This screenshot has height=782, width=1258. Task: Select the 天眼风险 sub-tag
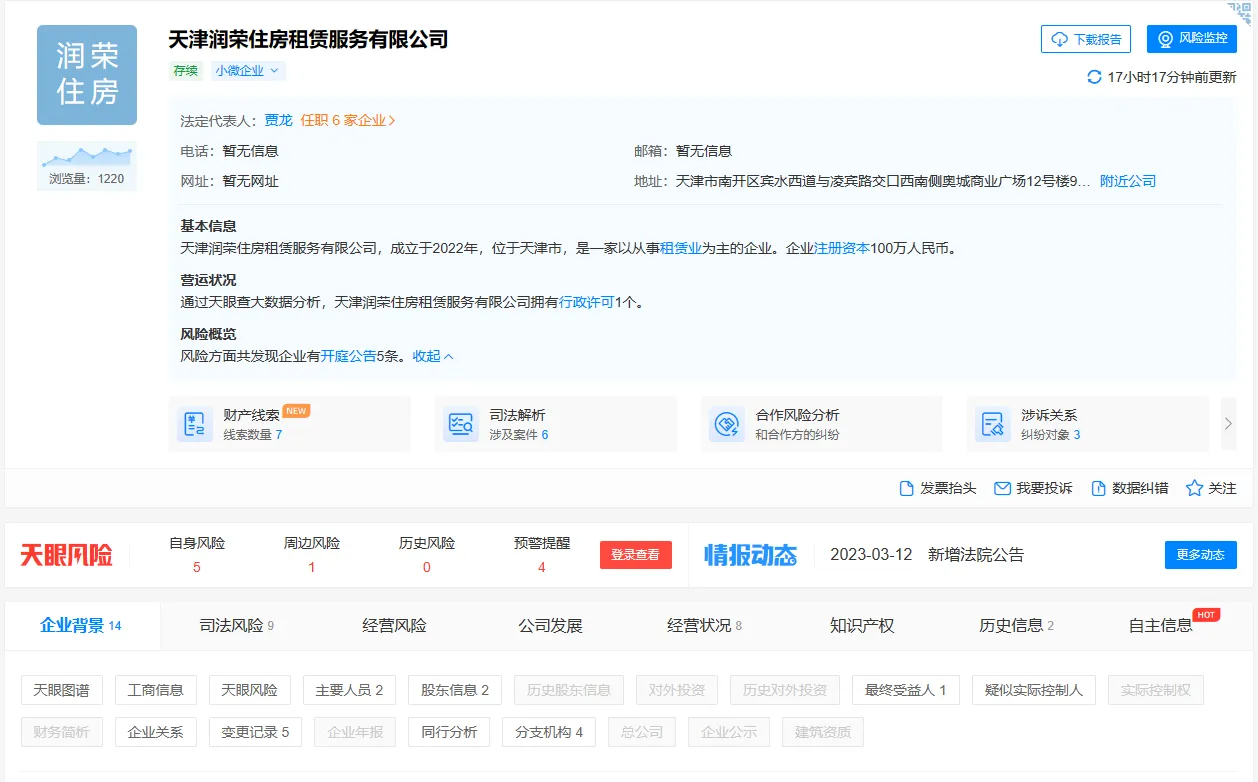point(250,690)
